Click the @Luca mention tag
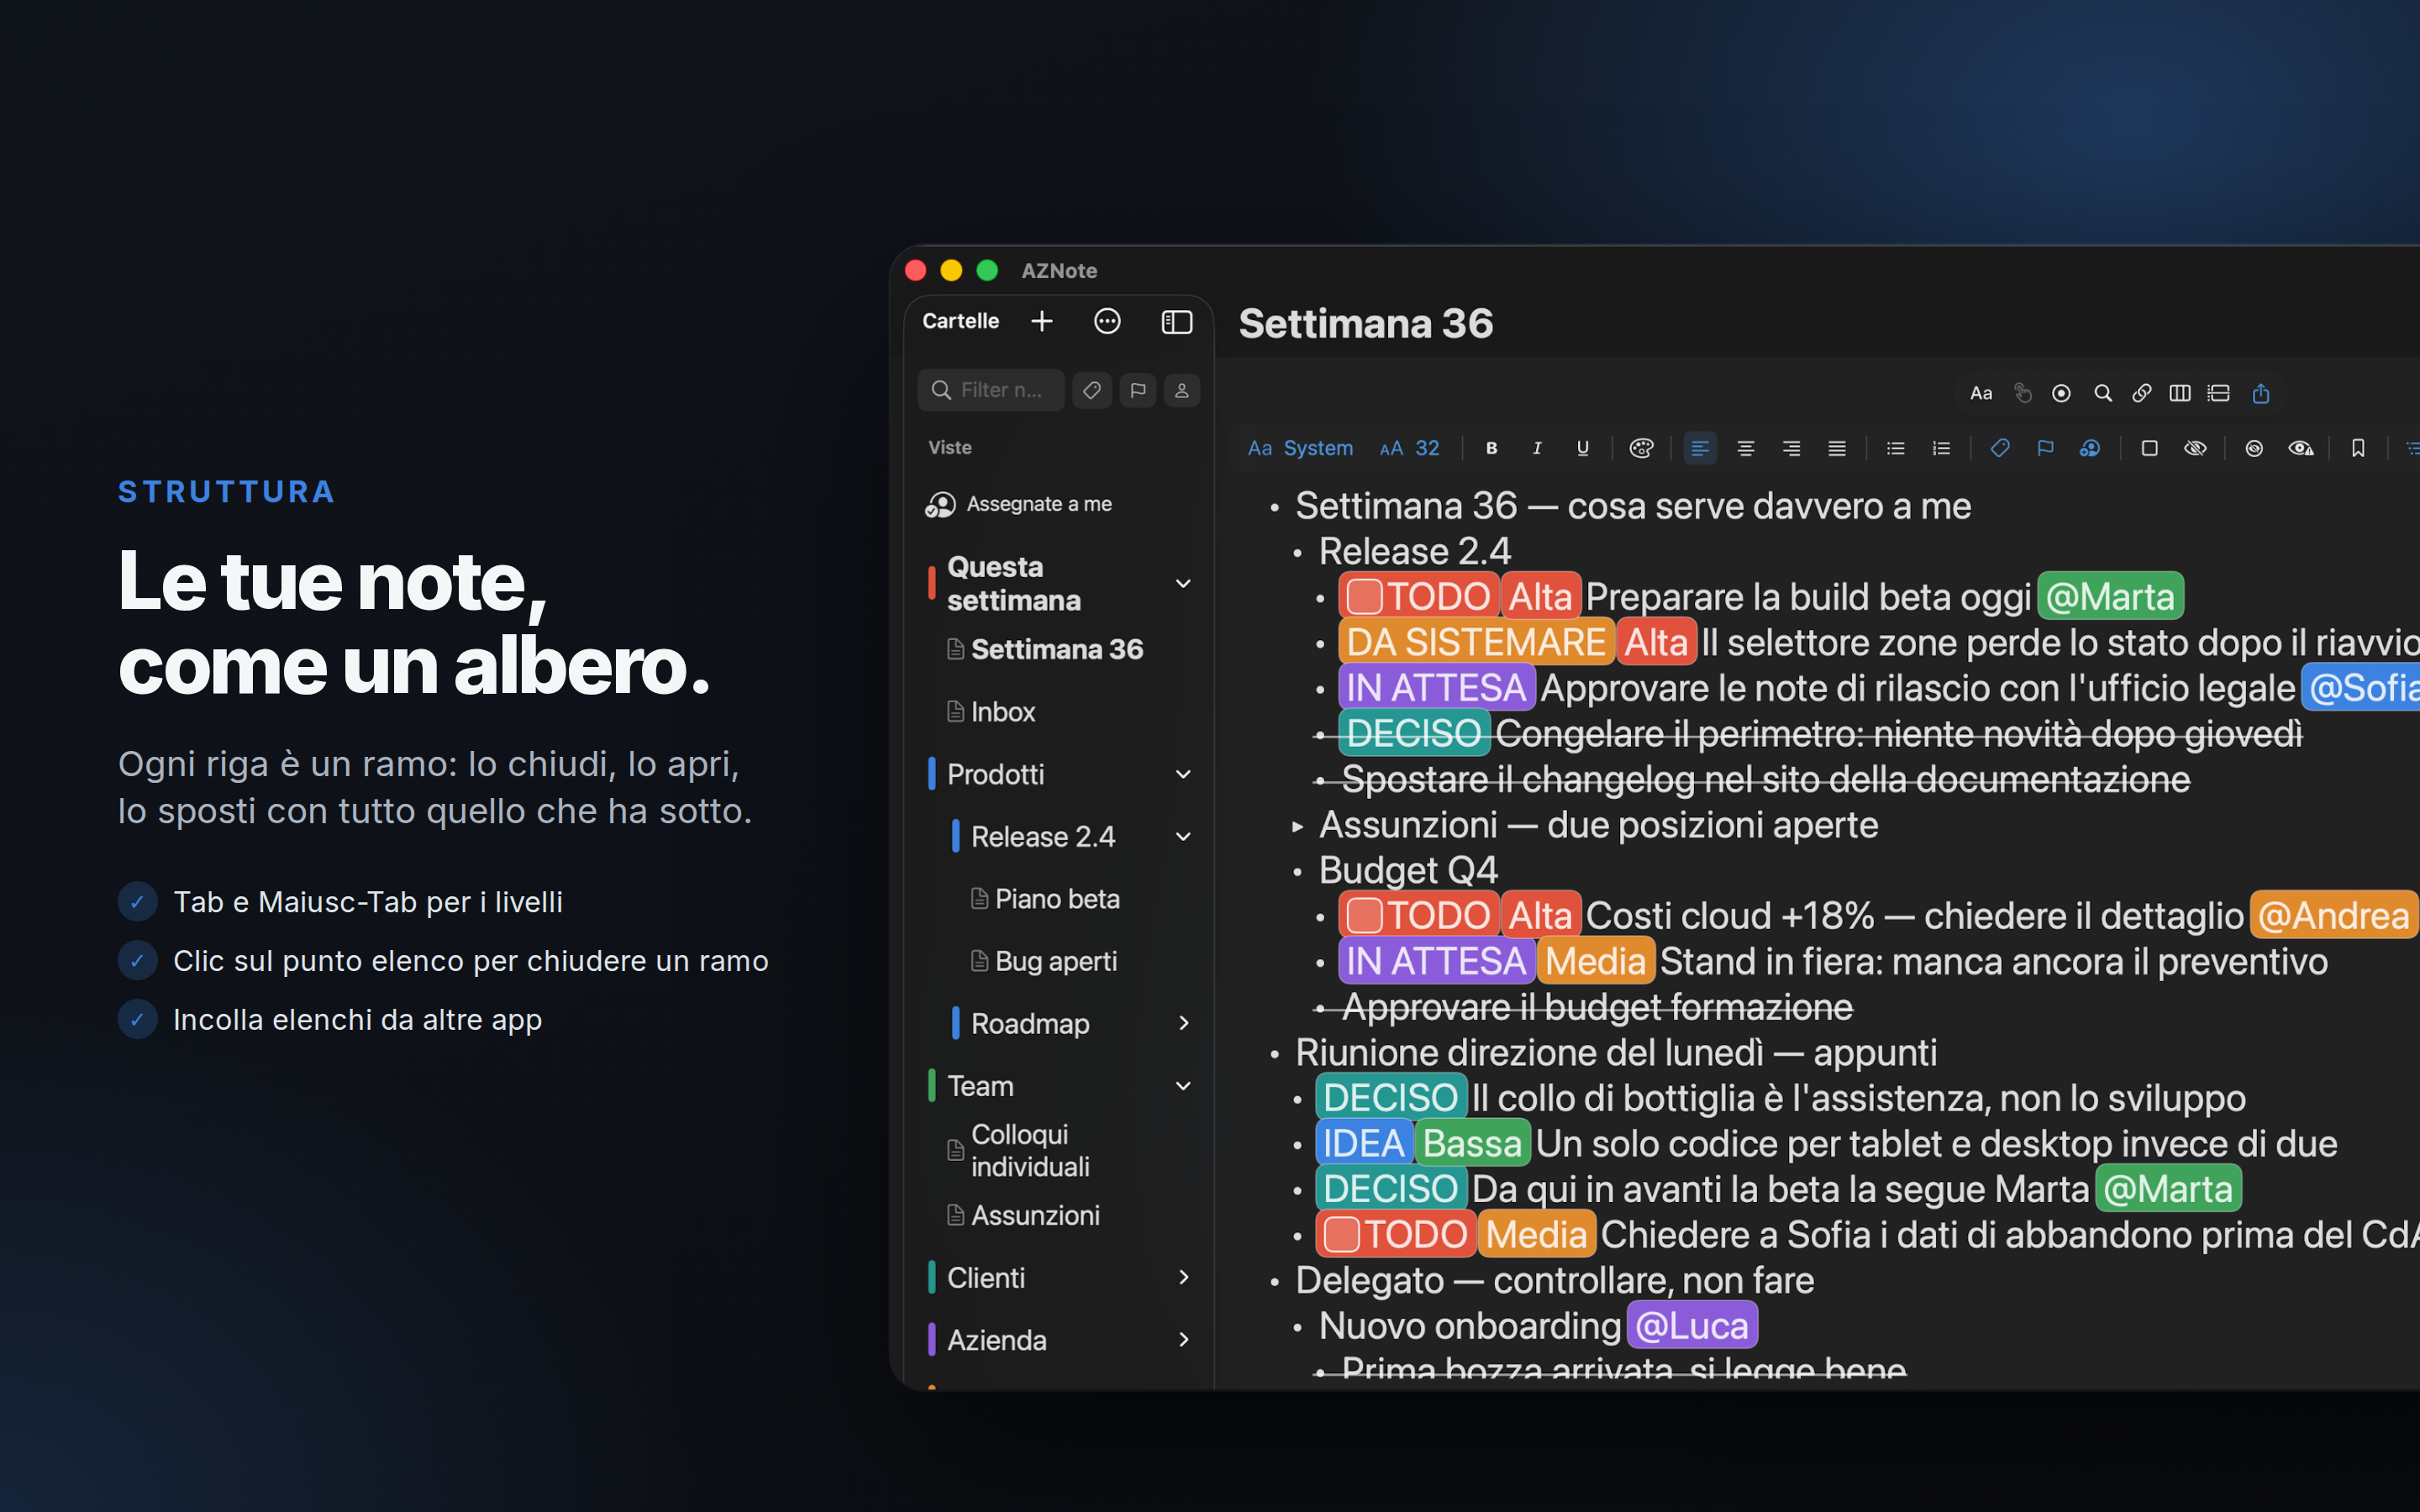This screenshot has width=2420, height=1512. coord(1692,1326)
